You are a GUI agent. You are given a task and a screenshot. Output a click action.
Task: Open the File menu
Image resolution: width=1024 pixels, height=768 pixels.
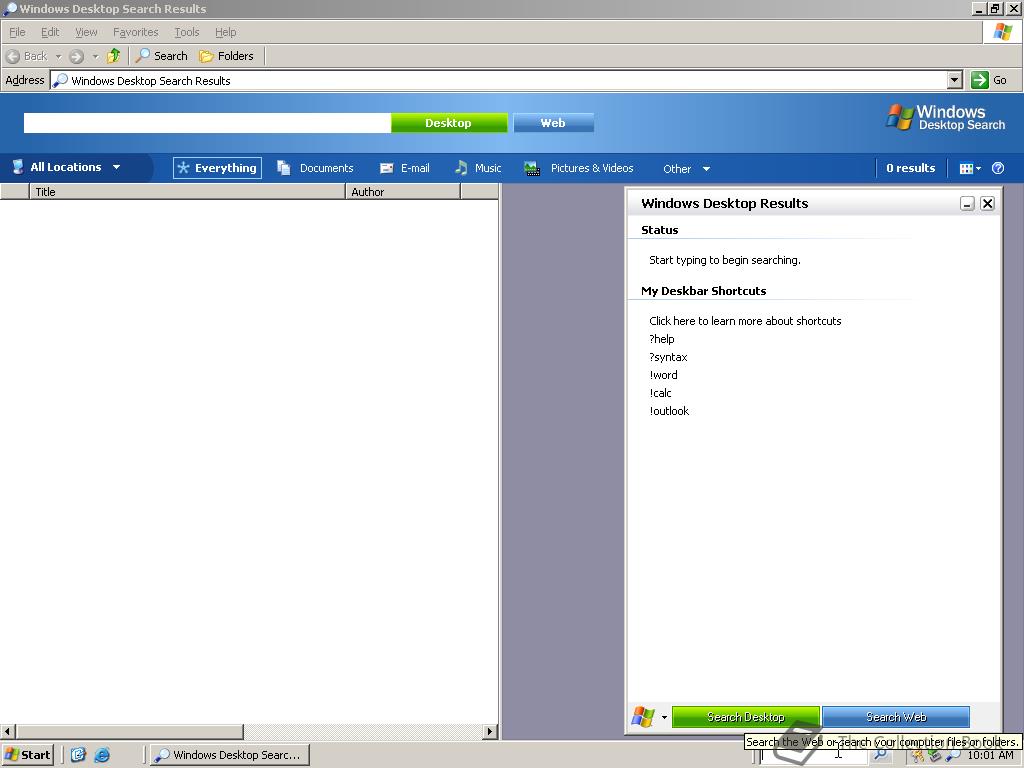17,32
